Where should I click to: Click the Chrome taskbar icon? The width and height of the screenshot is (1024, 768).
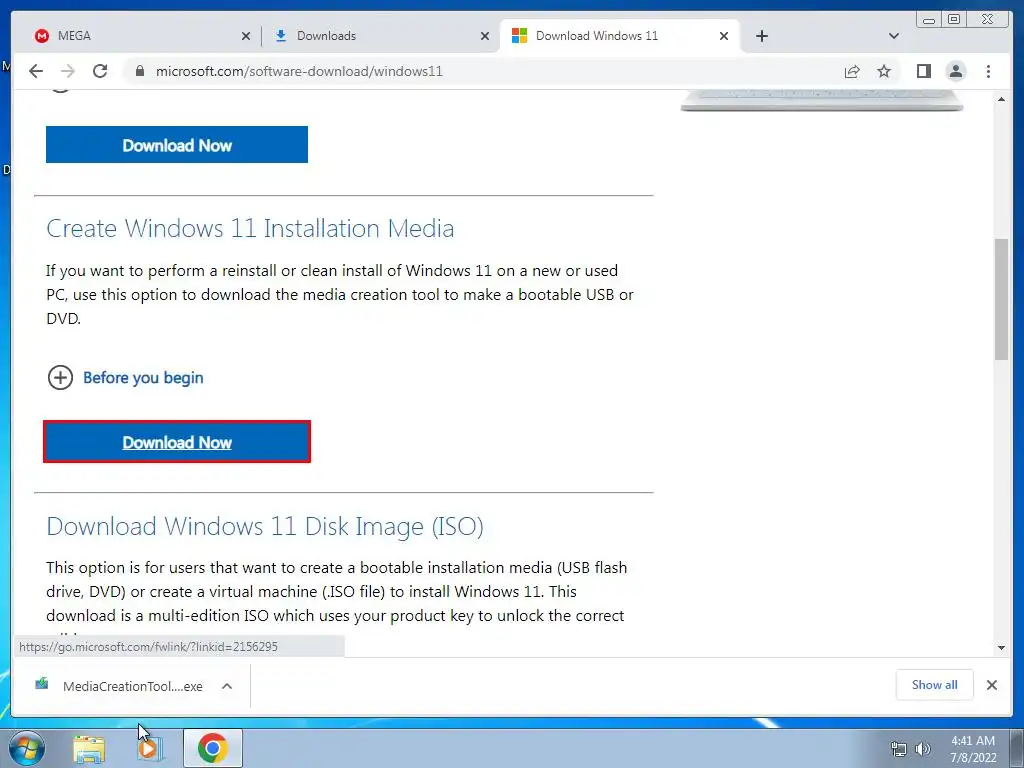pos(212,748)
